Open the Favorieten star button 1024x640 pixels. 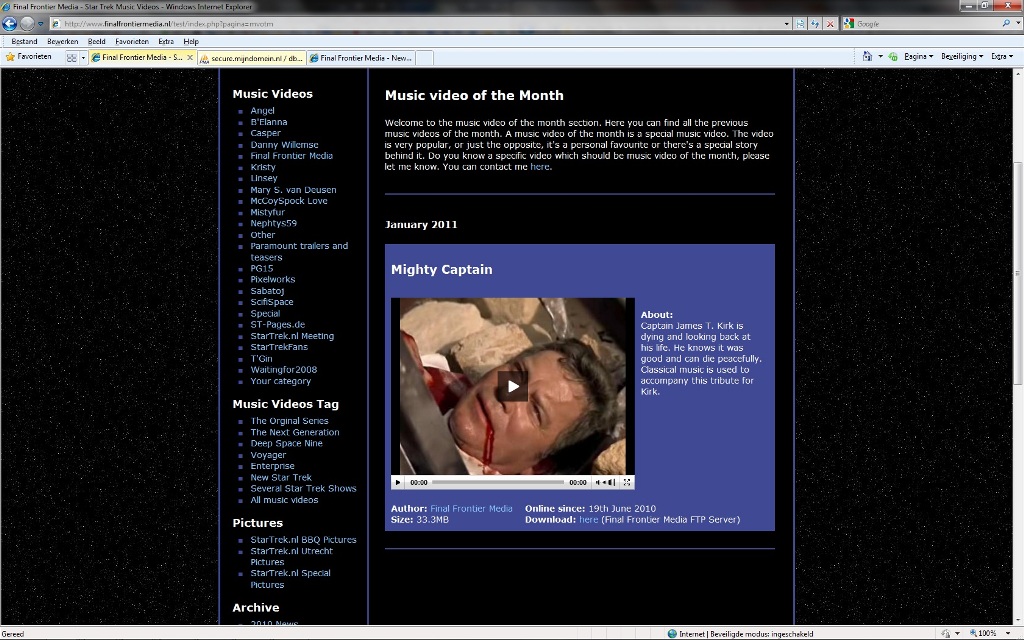coord(29,57)
